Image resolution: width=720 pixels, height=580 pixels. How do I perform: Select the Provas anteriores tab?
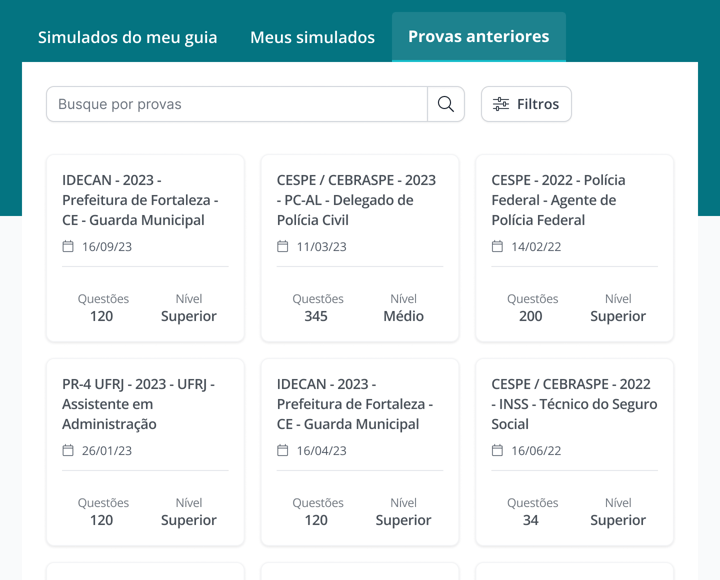[x=478, y=37]
